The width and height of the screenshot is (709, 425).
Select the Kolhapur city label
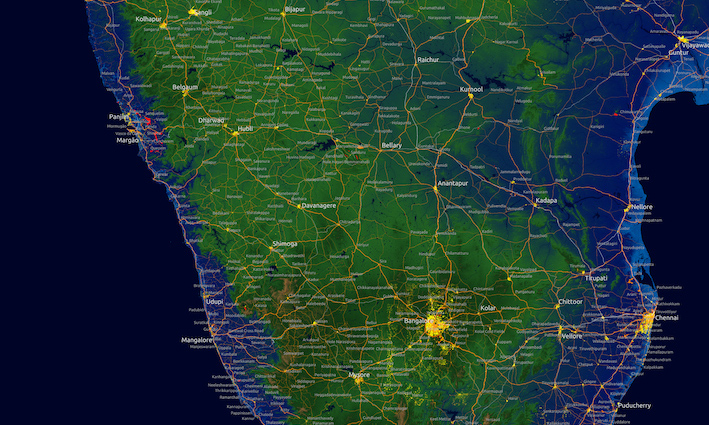pyautogui.click(x=148, y=19)
